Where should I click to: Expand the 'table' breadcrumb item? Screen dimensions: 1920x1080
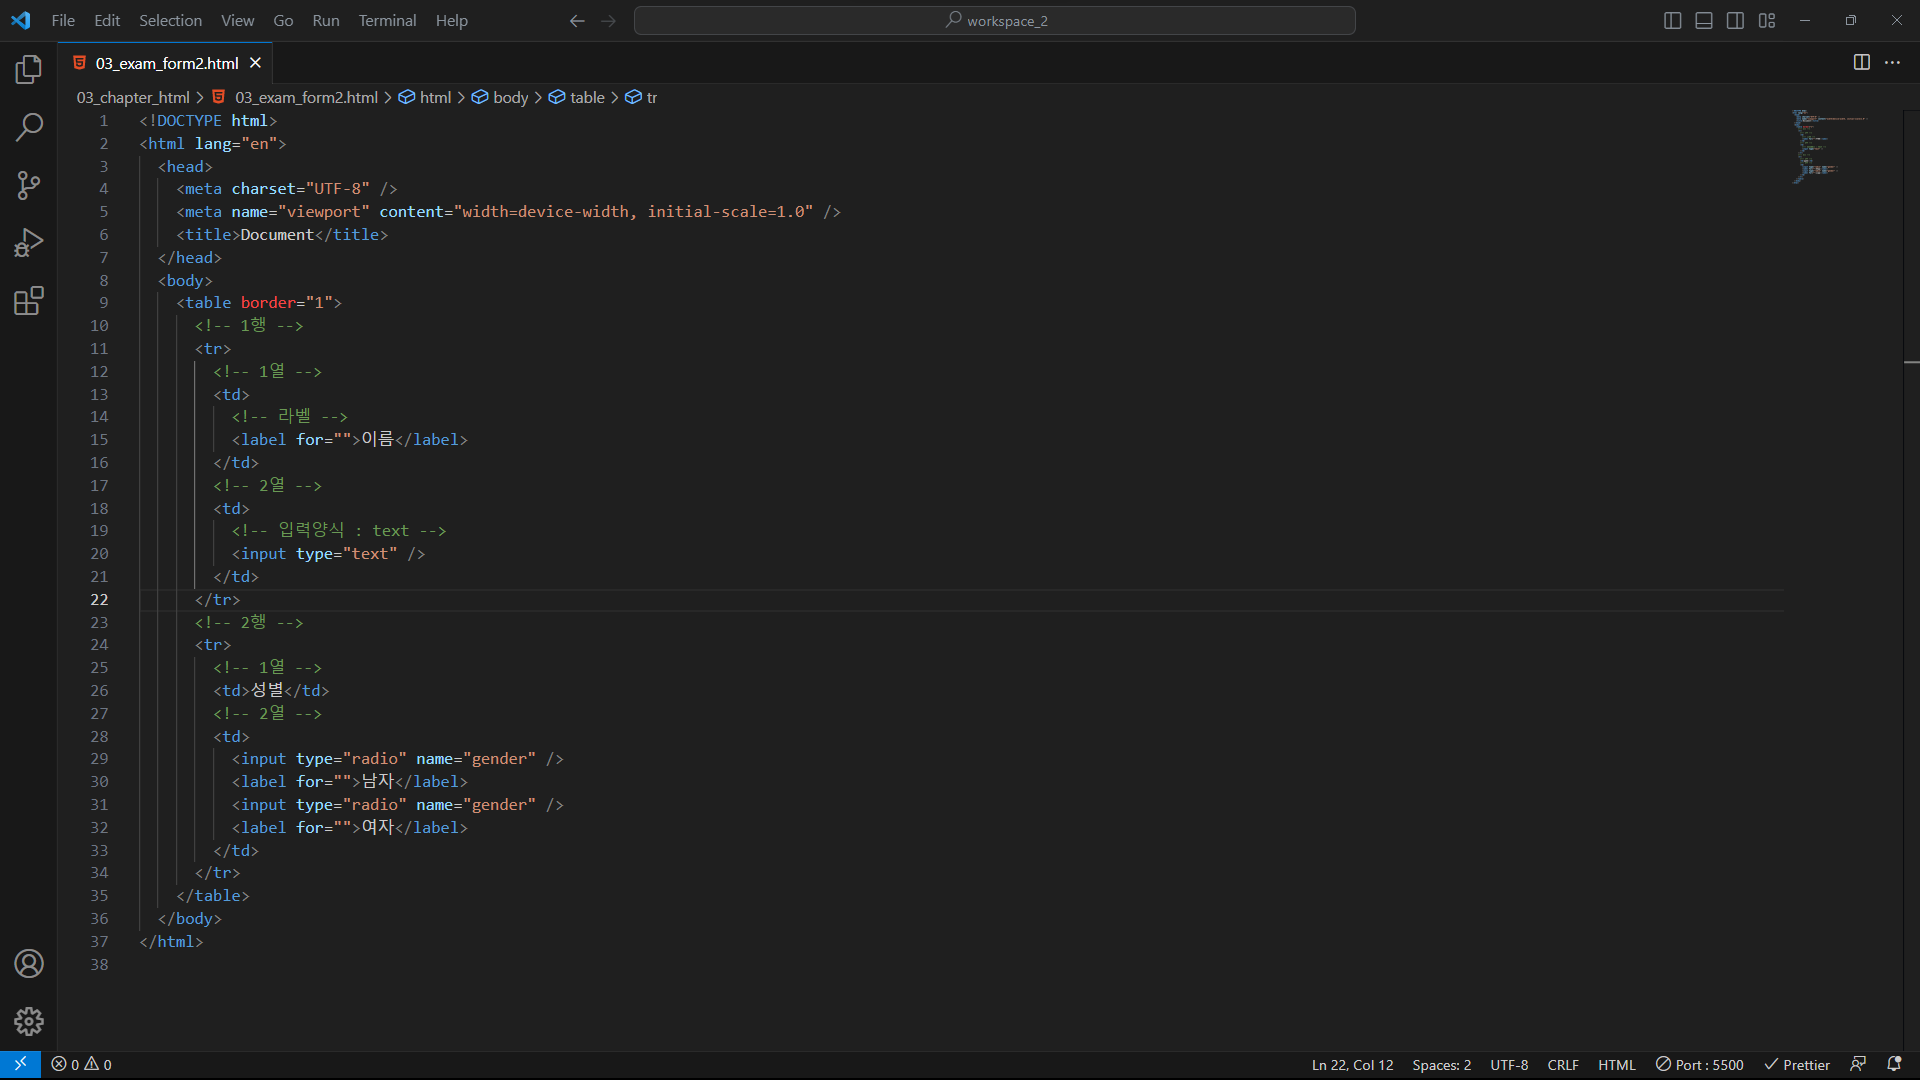(x=587, y=97)
